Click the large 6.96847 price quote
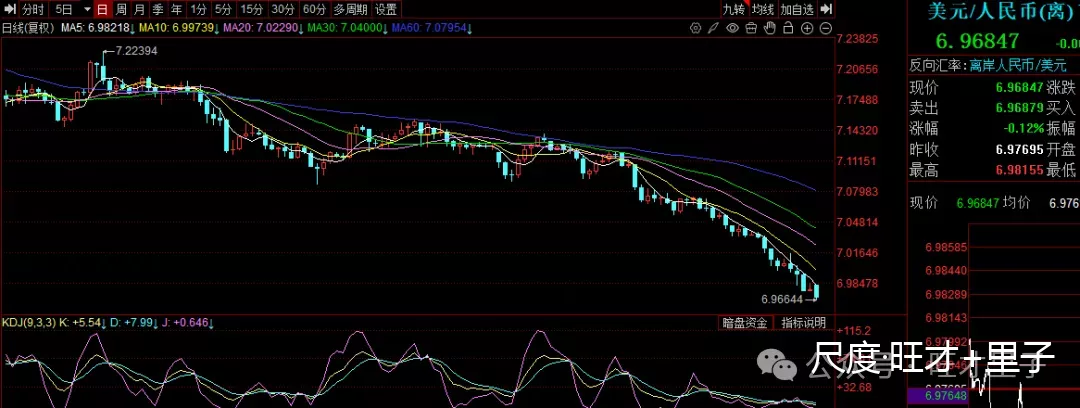This screenshot has width=1080, height=408. click(977, 40)
